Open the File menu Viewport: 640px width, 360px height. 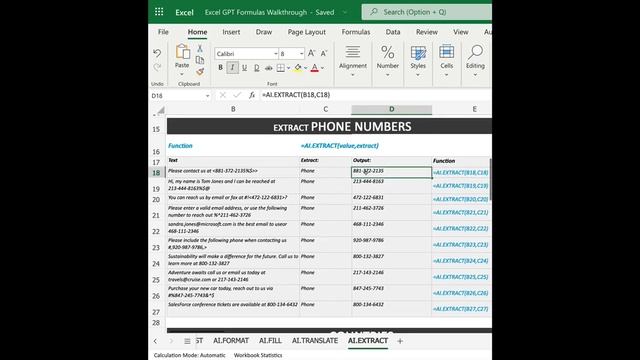coord(163,32)
